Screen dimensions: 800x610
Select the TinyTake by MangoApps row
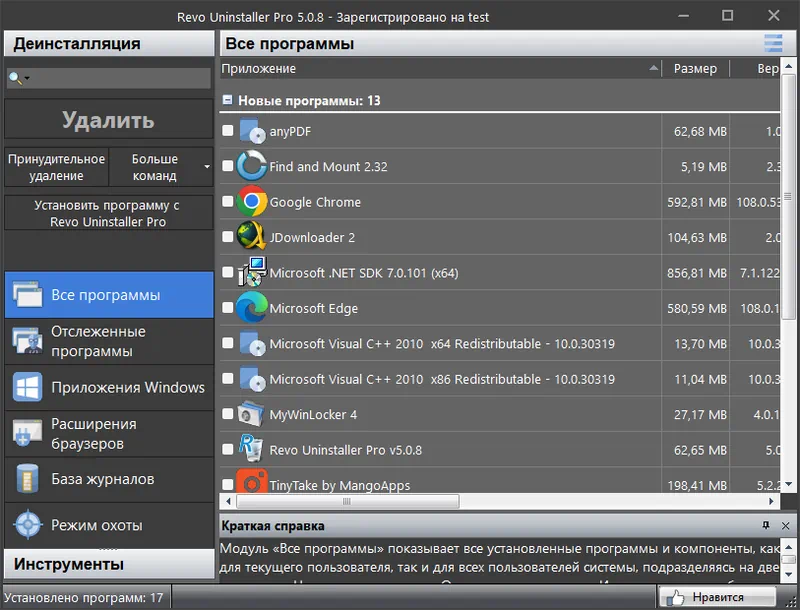click(x=500, y=481)
